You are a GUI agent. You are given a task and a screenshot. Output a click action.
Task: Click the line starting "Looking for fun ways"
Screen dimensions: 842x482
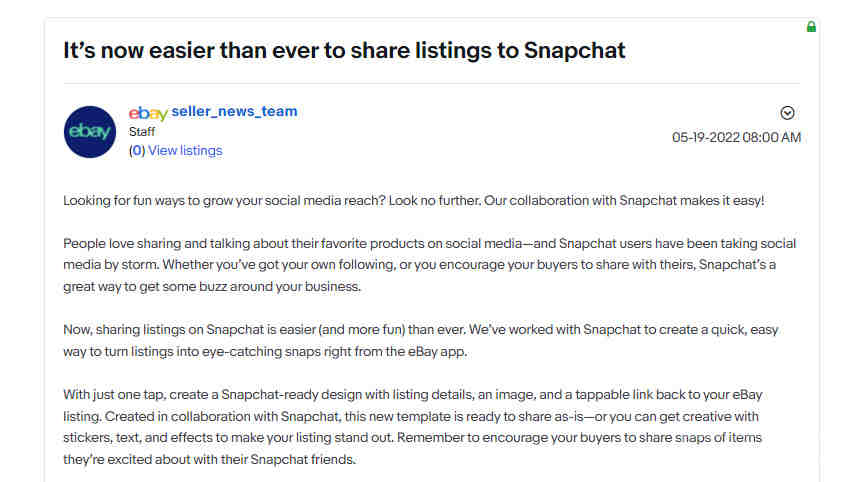click(x=413, y=201)
